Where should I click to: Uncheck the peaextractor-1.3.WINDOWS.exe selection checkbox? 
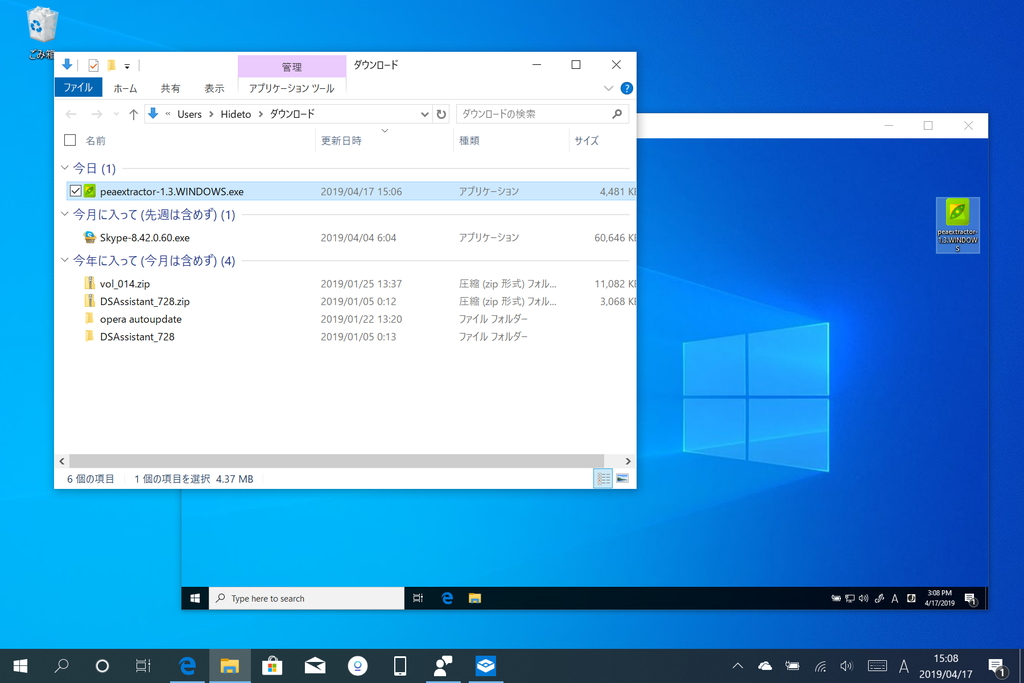click(75, 190)
